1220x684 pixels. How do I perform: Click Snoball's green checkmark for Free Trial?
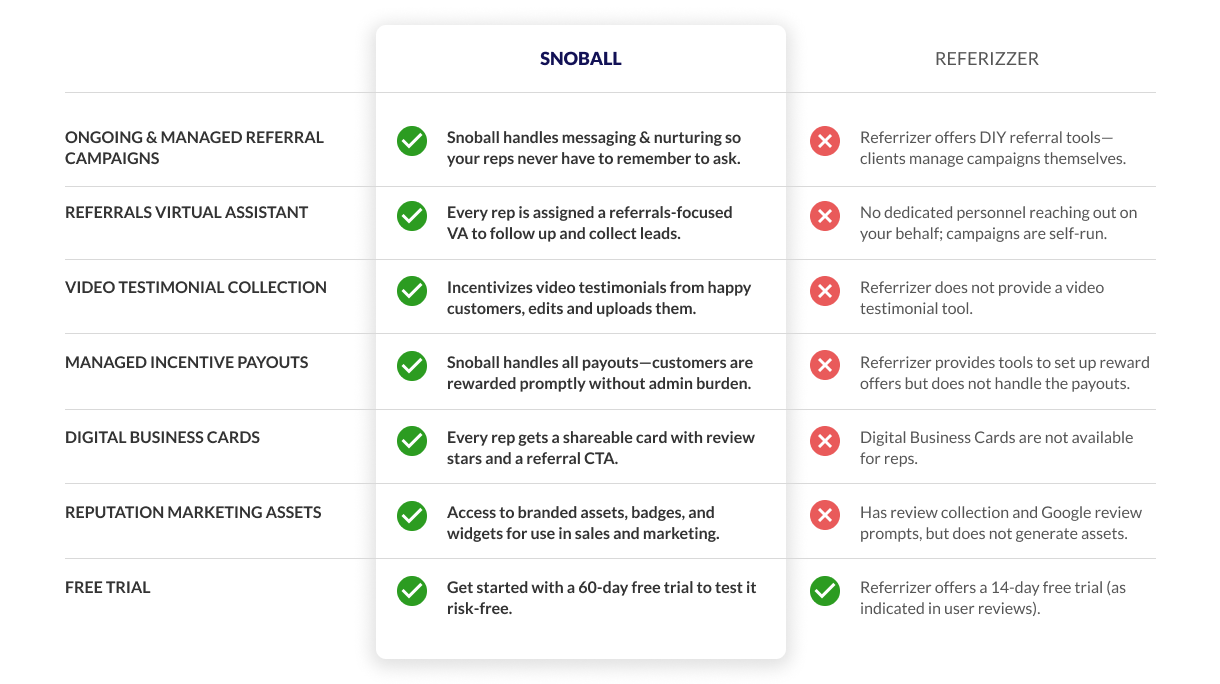[412, 591]
